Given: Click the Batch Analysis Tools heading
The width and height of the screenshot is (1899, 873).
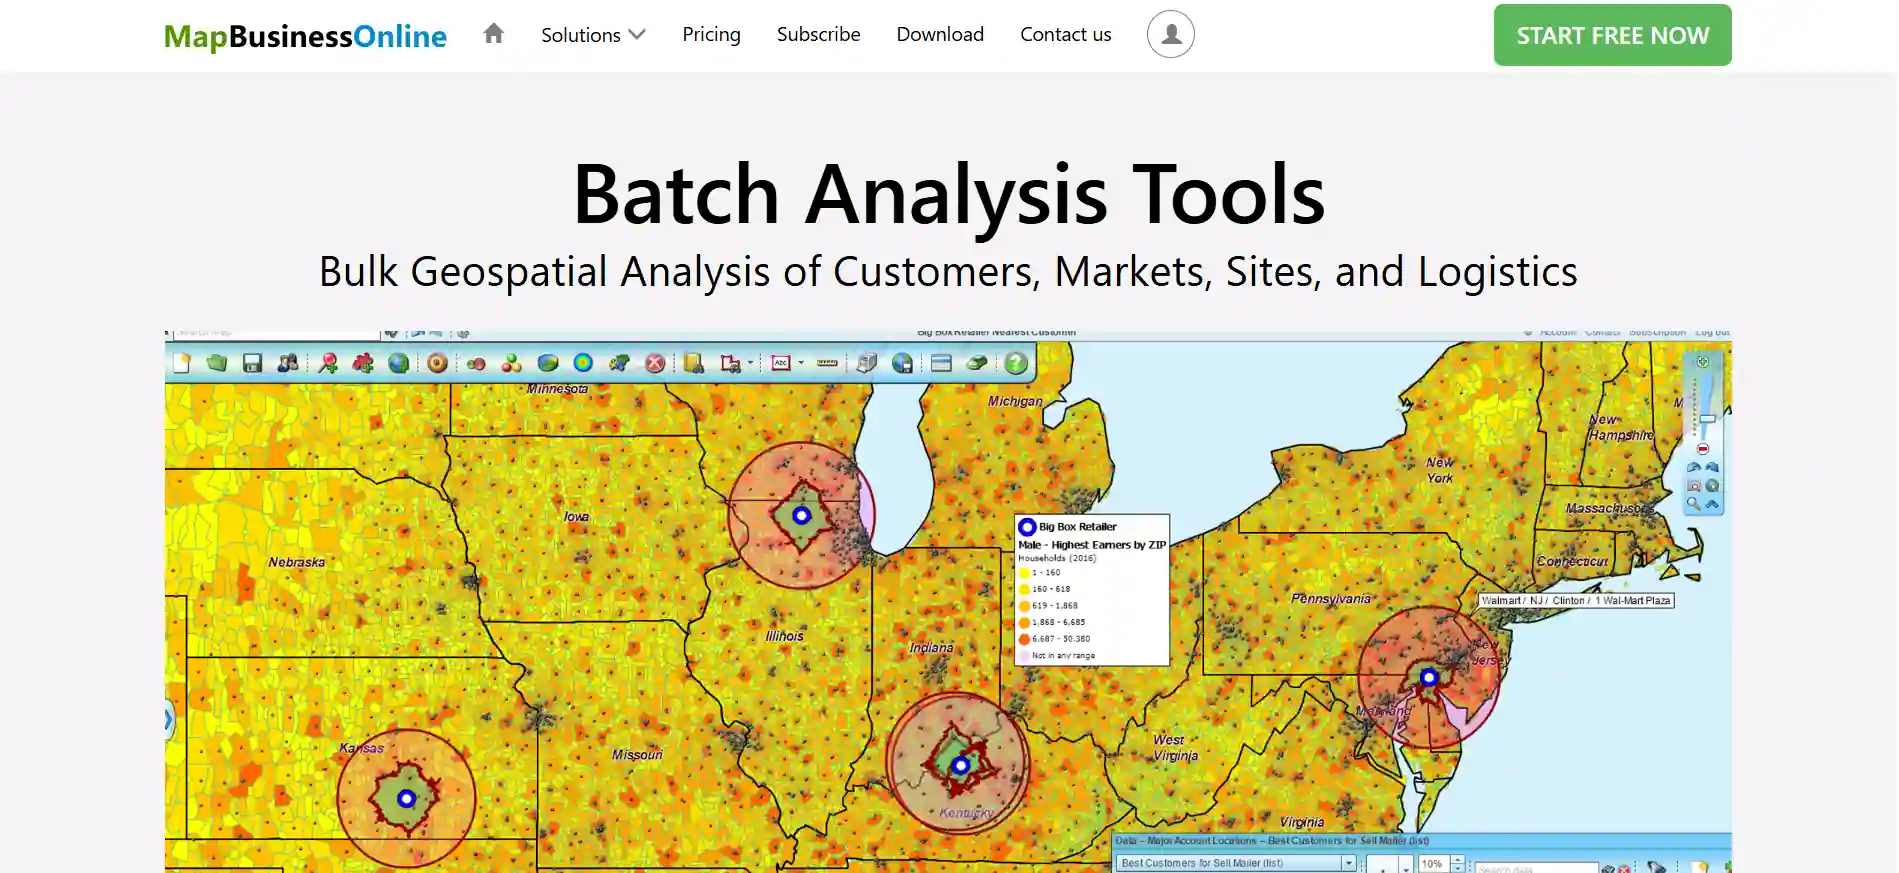Looking at the screenshot, I should point(949,194).
